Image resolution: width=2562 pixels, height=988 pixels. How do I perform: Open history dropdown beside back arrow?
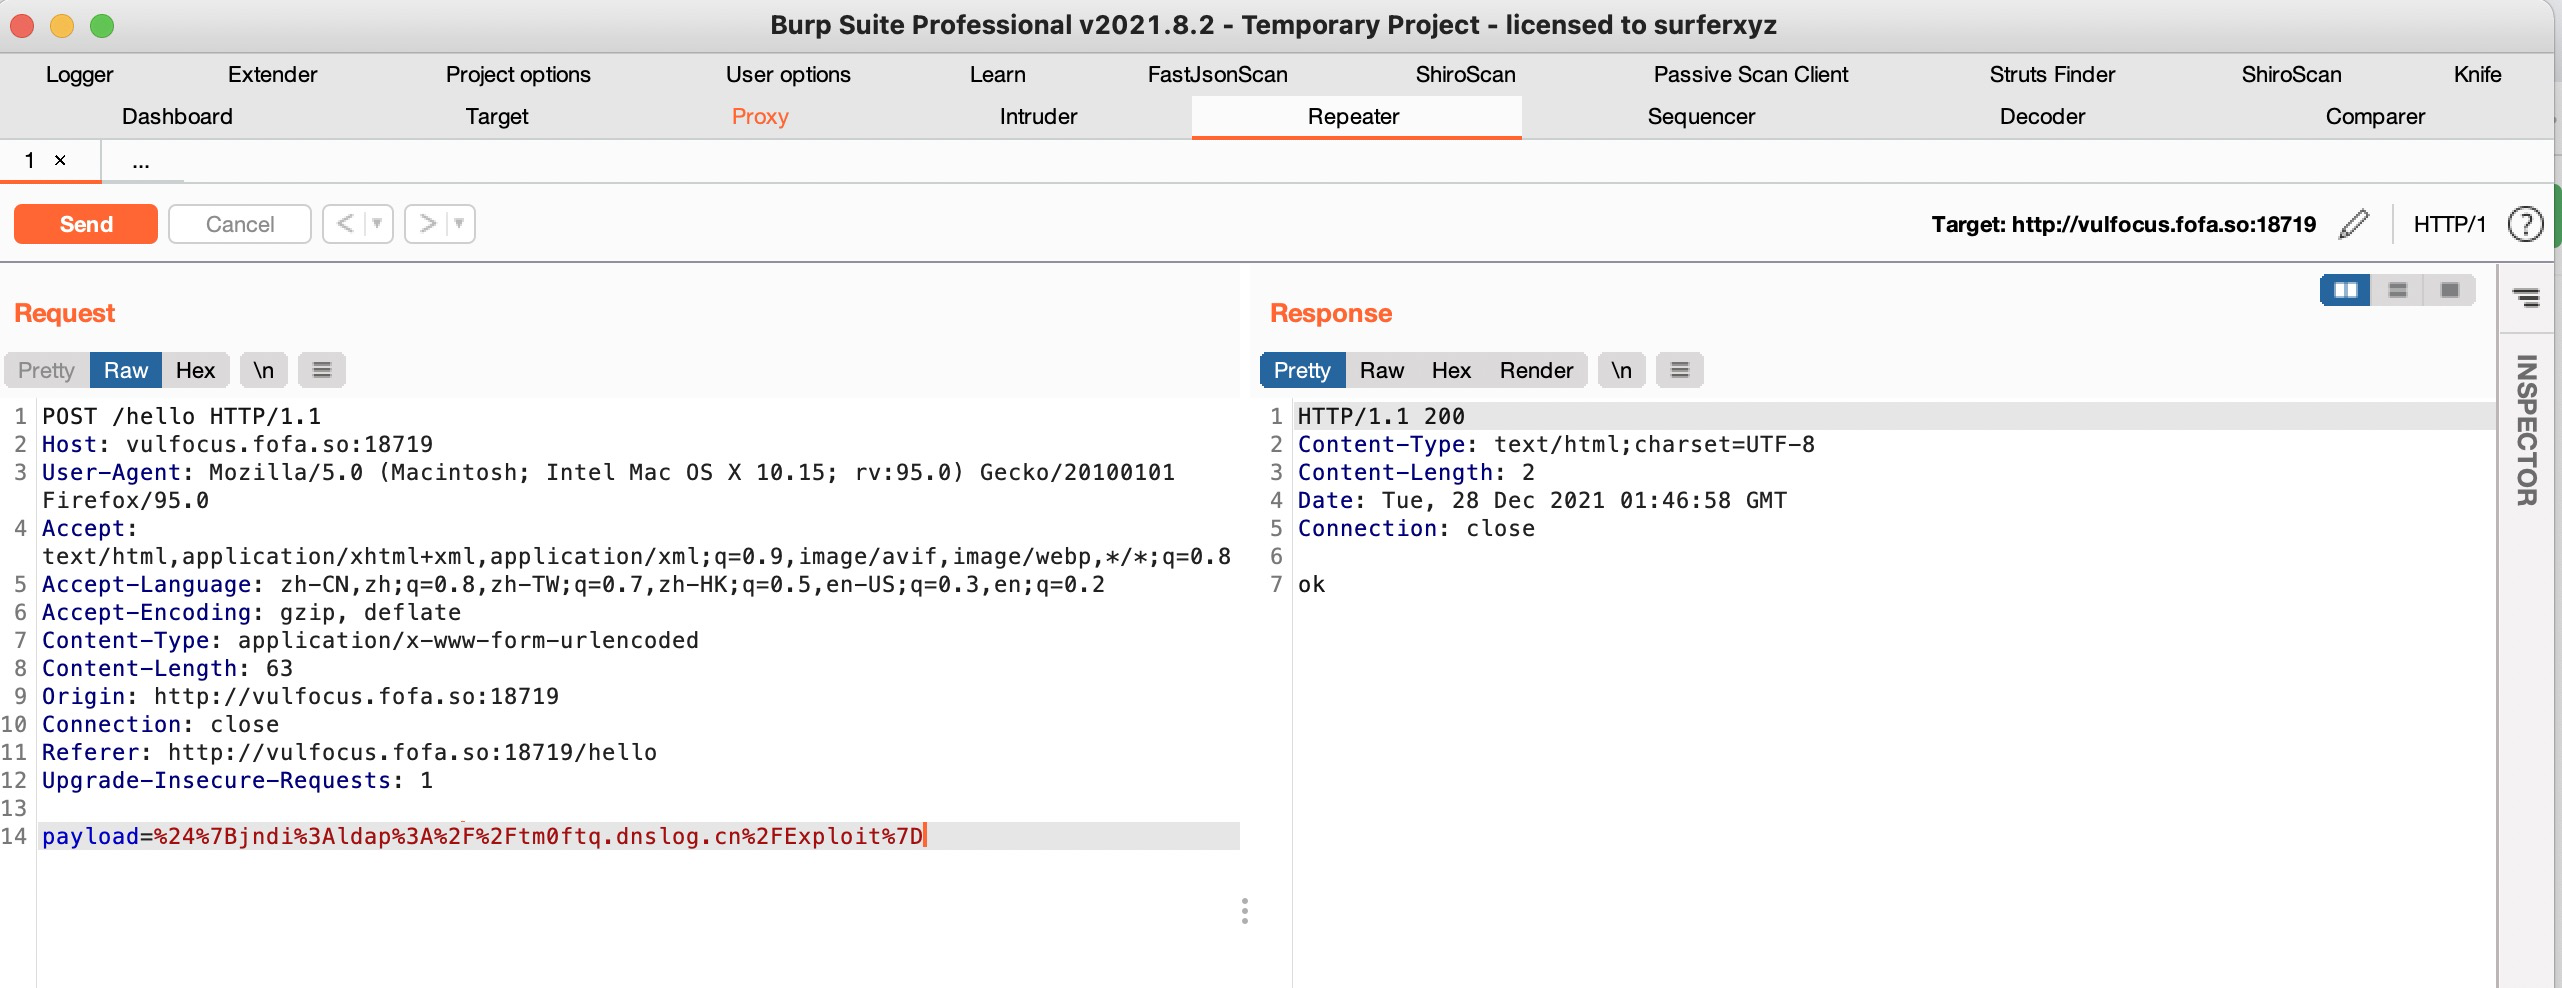pos(378,223)
